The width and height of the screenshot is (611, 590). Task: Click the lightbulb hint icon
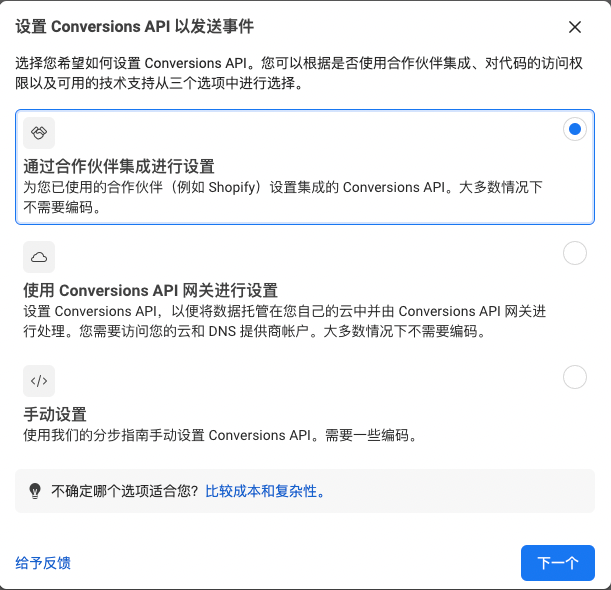(35, 491)
